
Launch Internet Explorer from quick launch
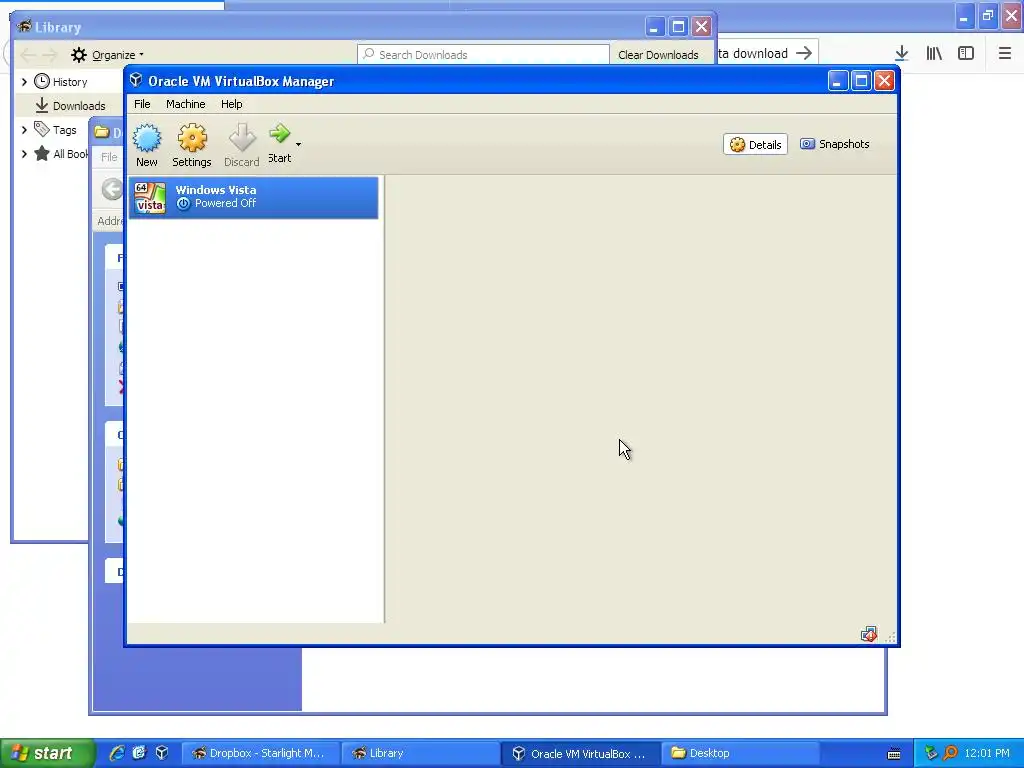[117, 753]
